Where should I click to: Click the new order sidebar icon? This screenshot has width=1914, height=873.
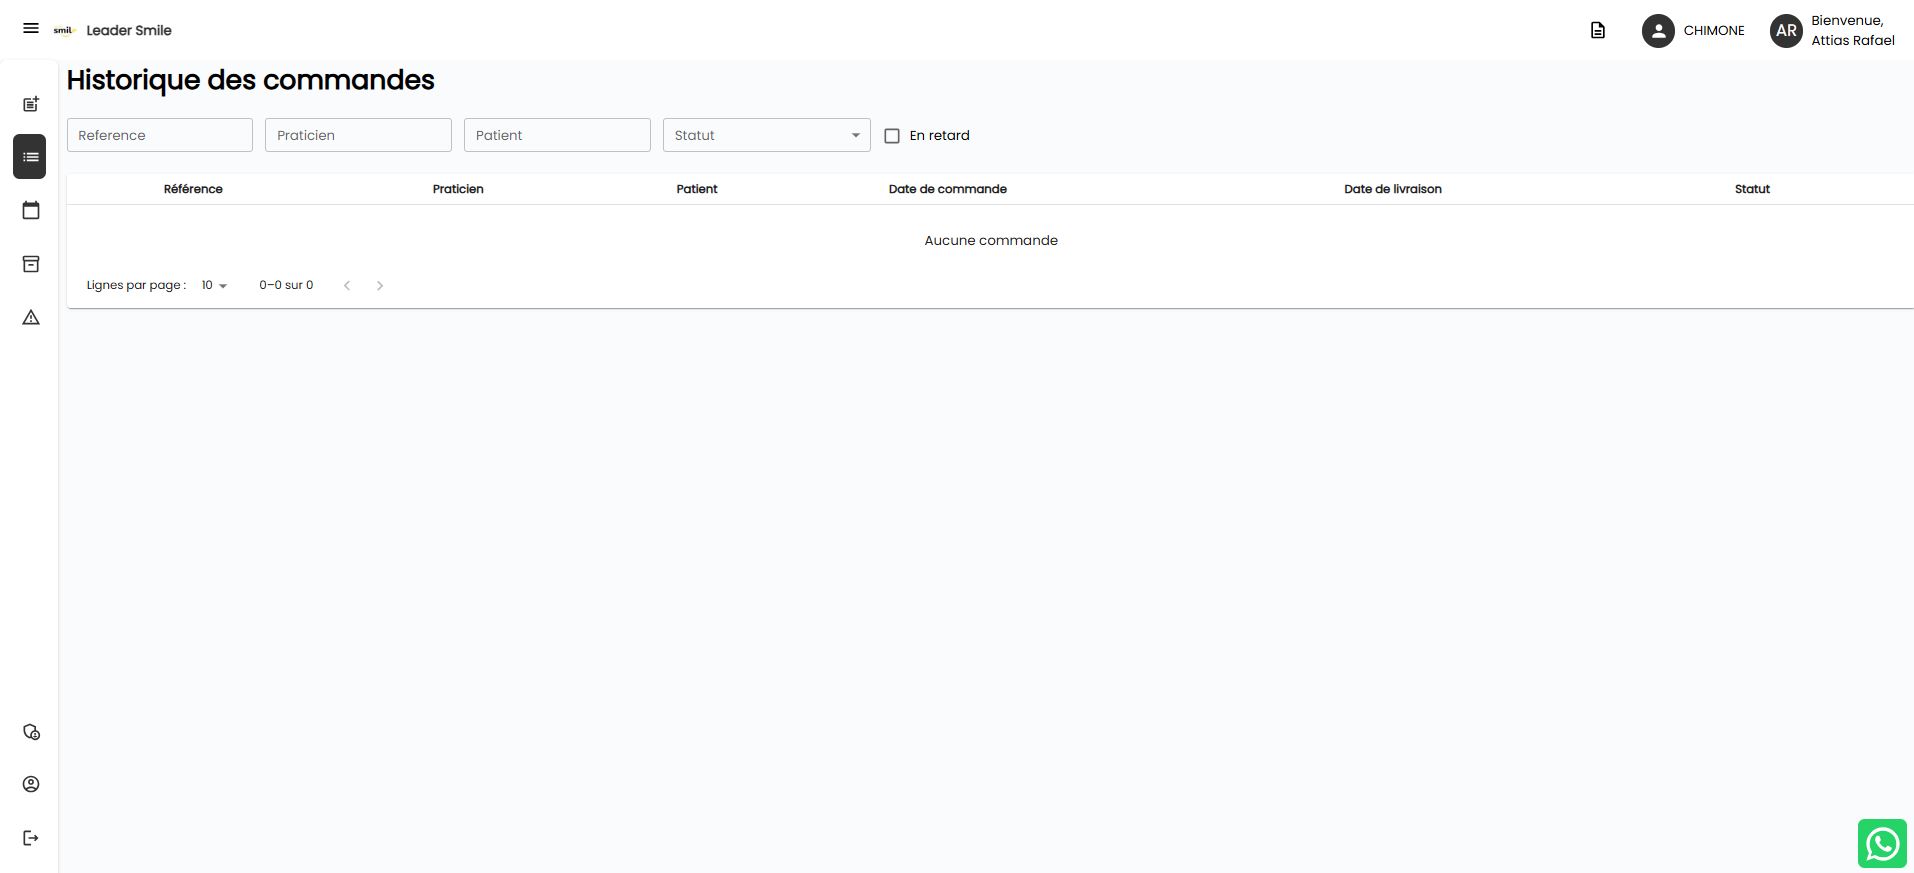[x=31, y=104]
